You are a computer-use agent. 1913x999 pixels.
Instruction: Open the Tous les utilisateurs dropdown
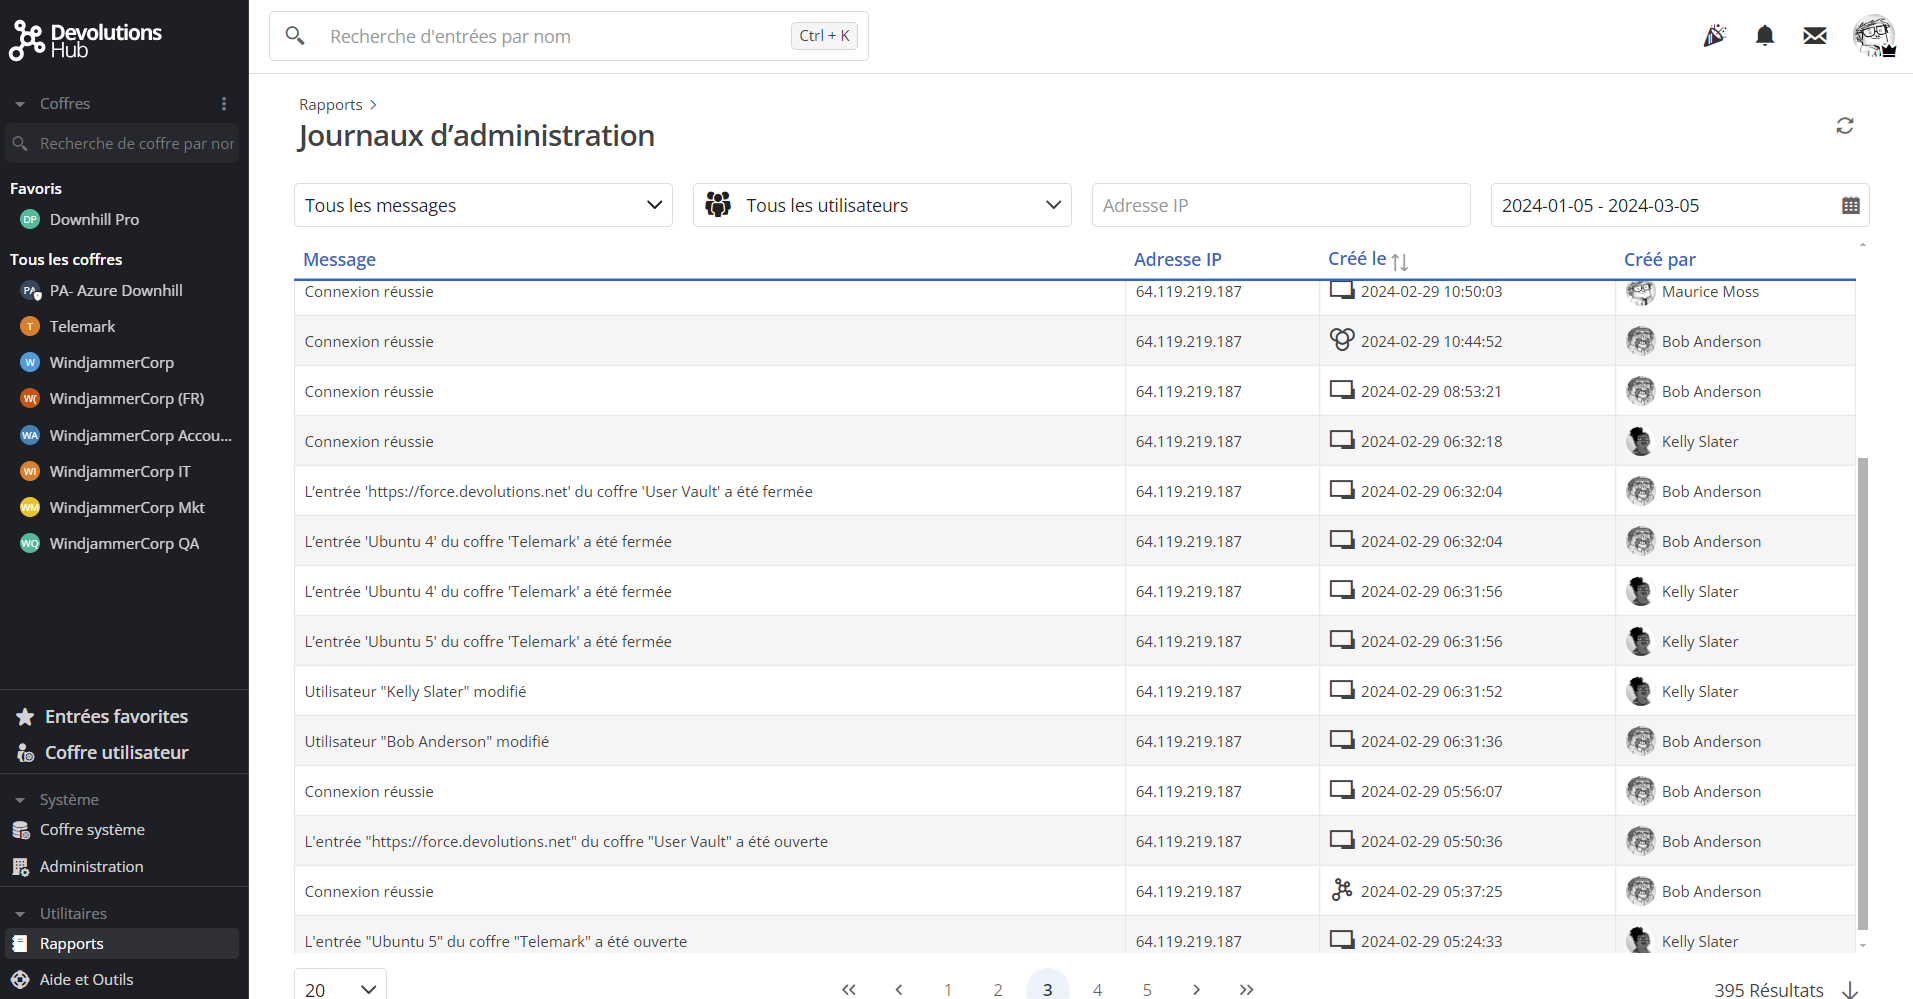coord(882,205)
